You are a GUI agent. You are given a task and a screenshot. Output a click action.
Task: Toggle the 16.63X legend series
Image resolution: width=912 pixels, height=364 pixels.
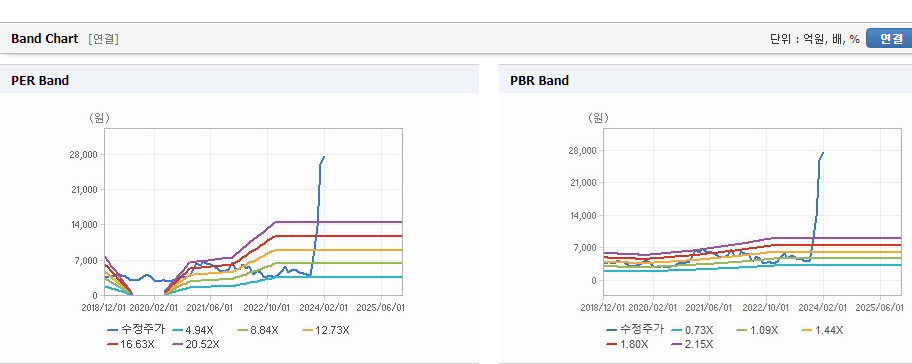pos(131,344)
